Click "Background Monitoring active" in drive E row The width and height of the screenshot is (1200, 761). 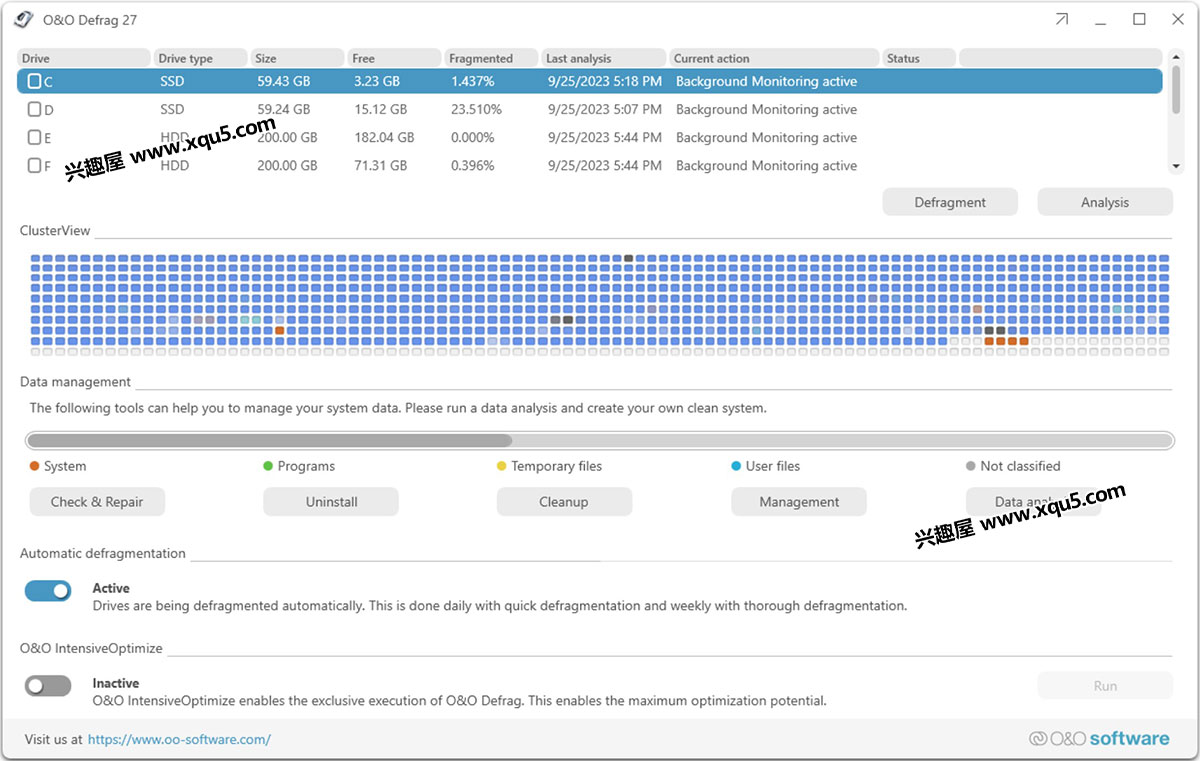766,137
